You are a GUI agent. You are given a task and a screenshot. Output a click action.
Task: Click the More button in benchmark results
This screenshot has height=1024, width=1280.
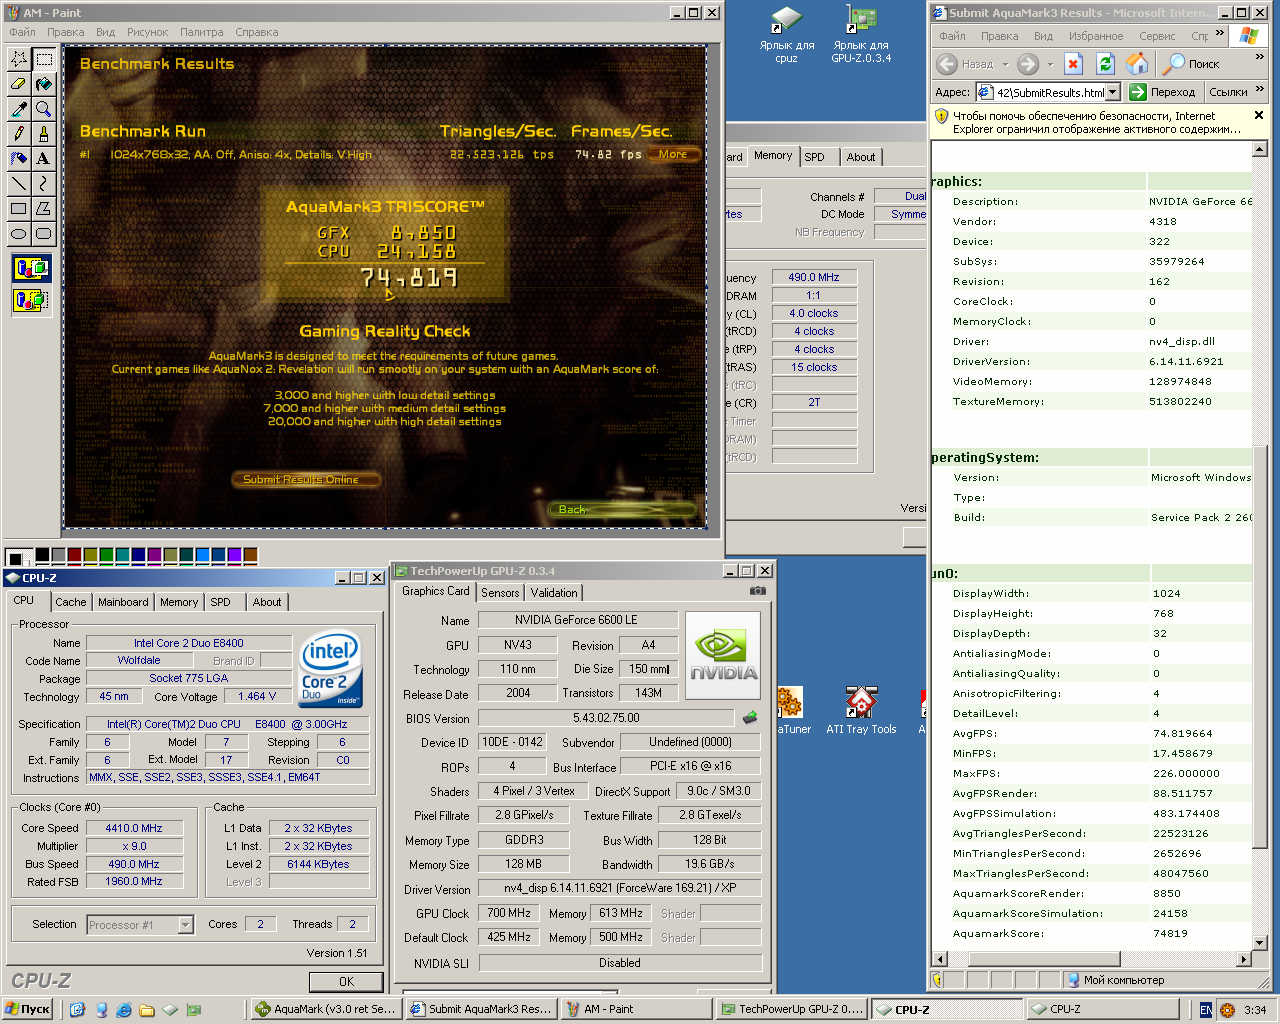click(674, 155)
